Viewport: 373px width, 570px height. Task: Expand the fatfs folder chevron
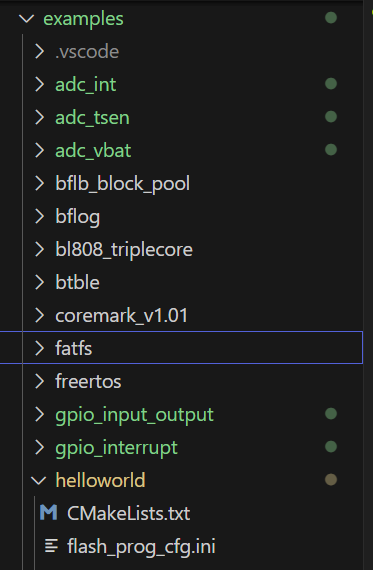coord(39,348)
